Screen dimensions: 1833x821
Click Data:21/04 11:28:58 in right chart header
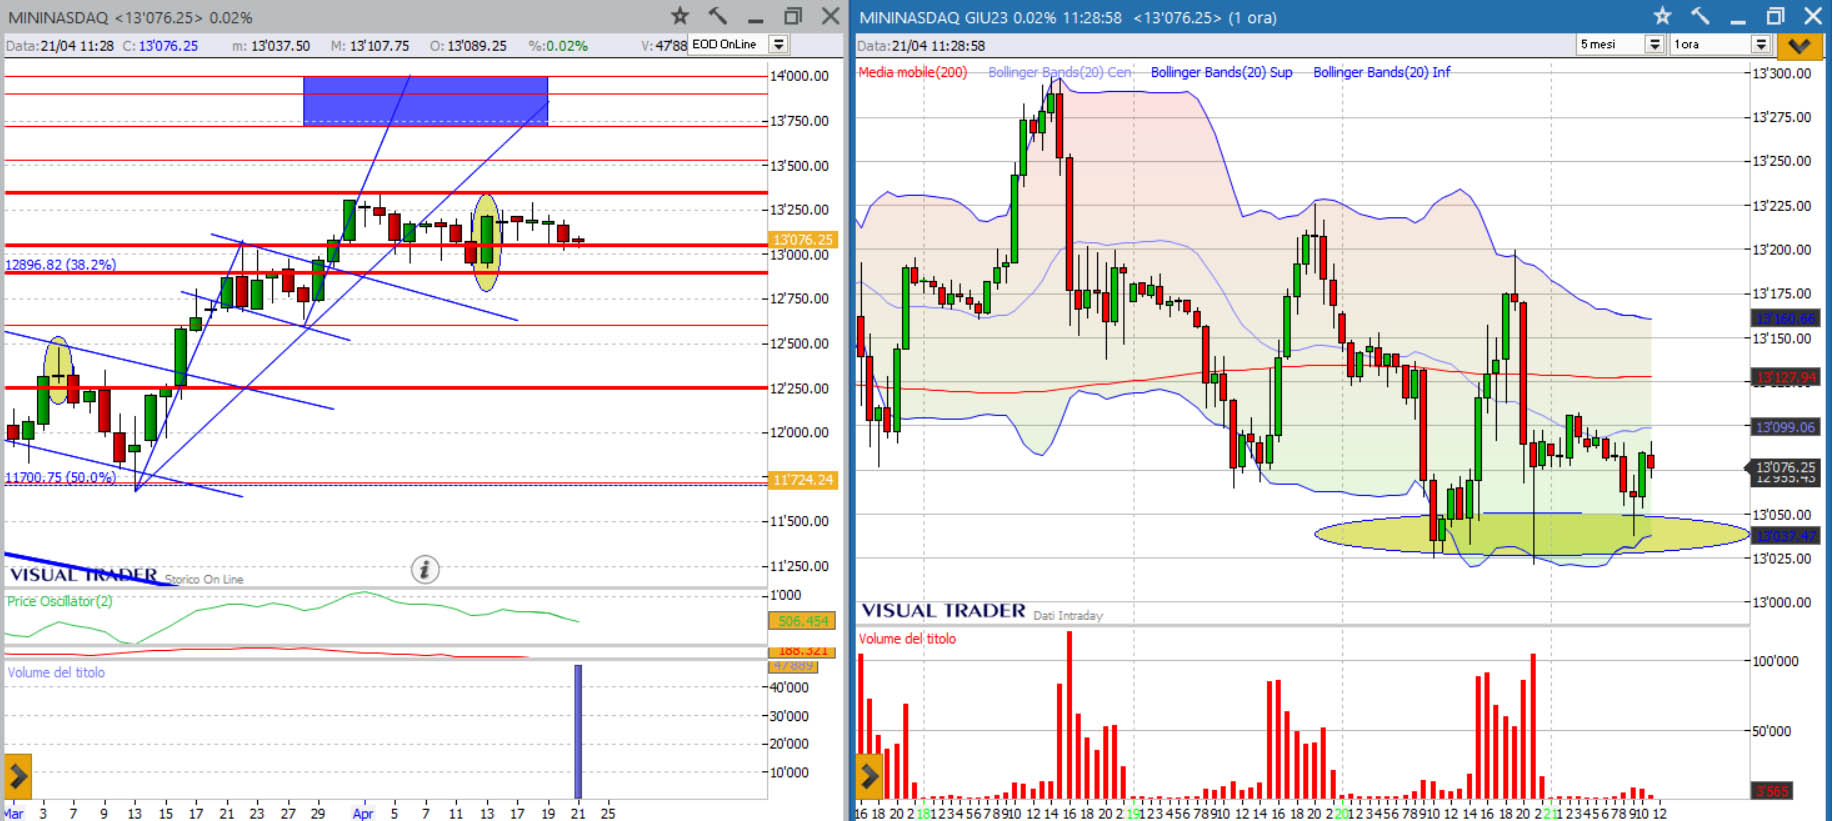pos(921,45)
